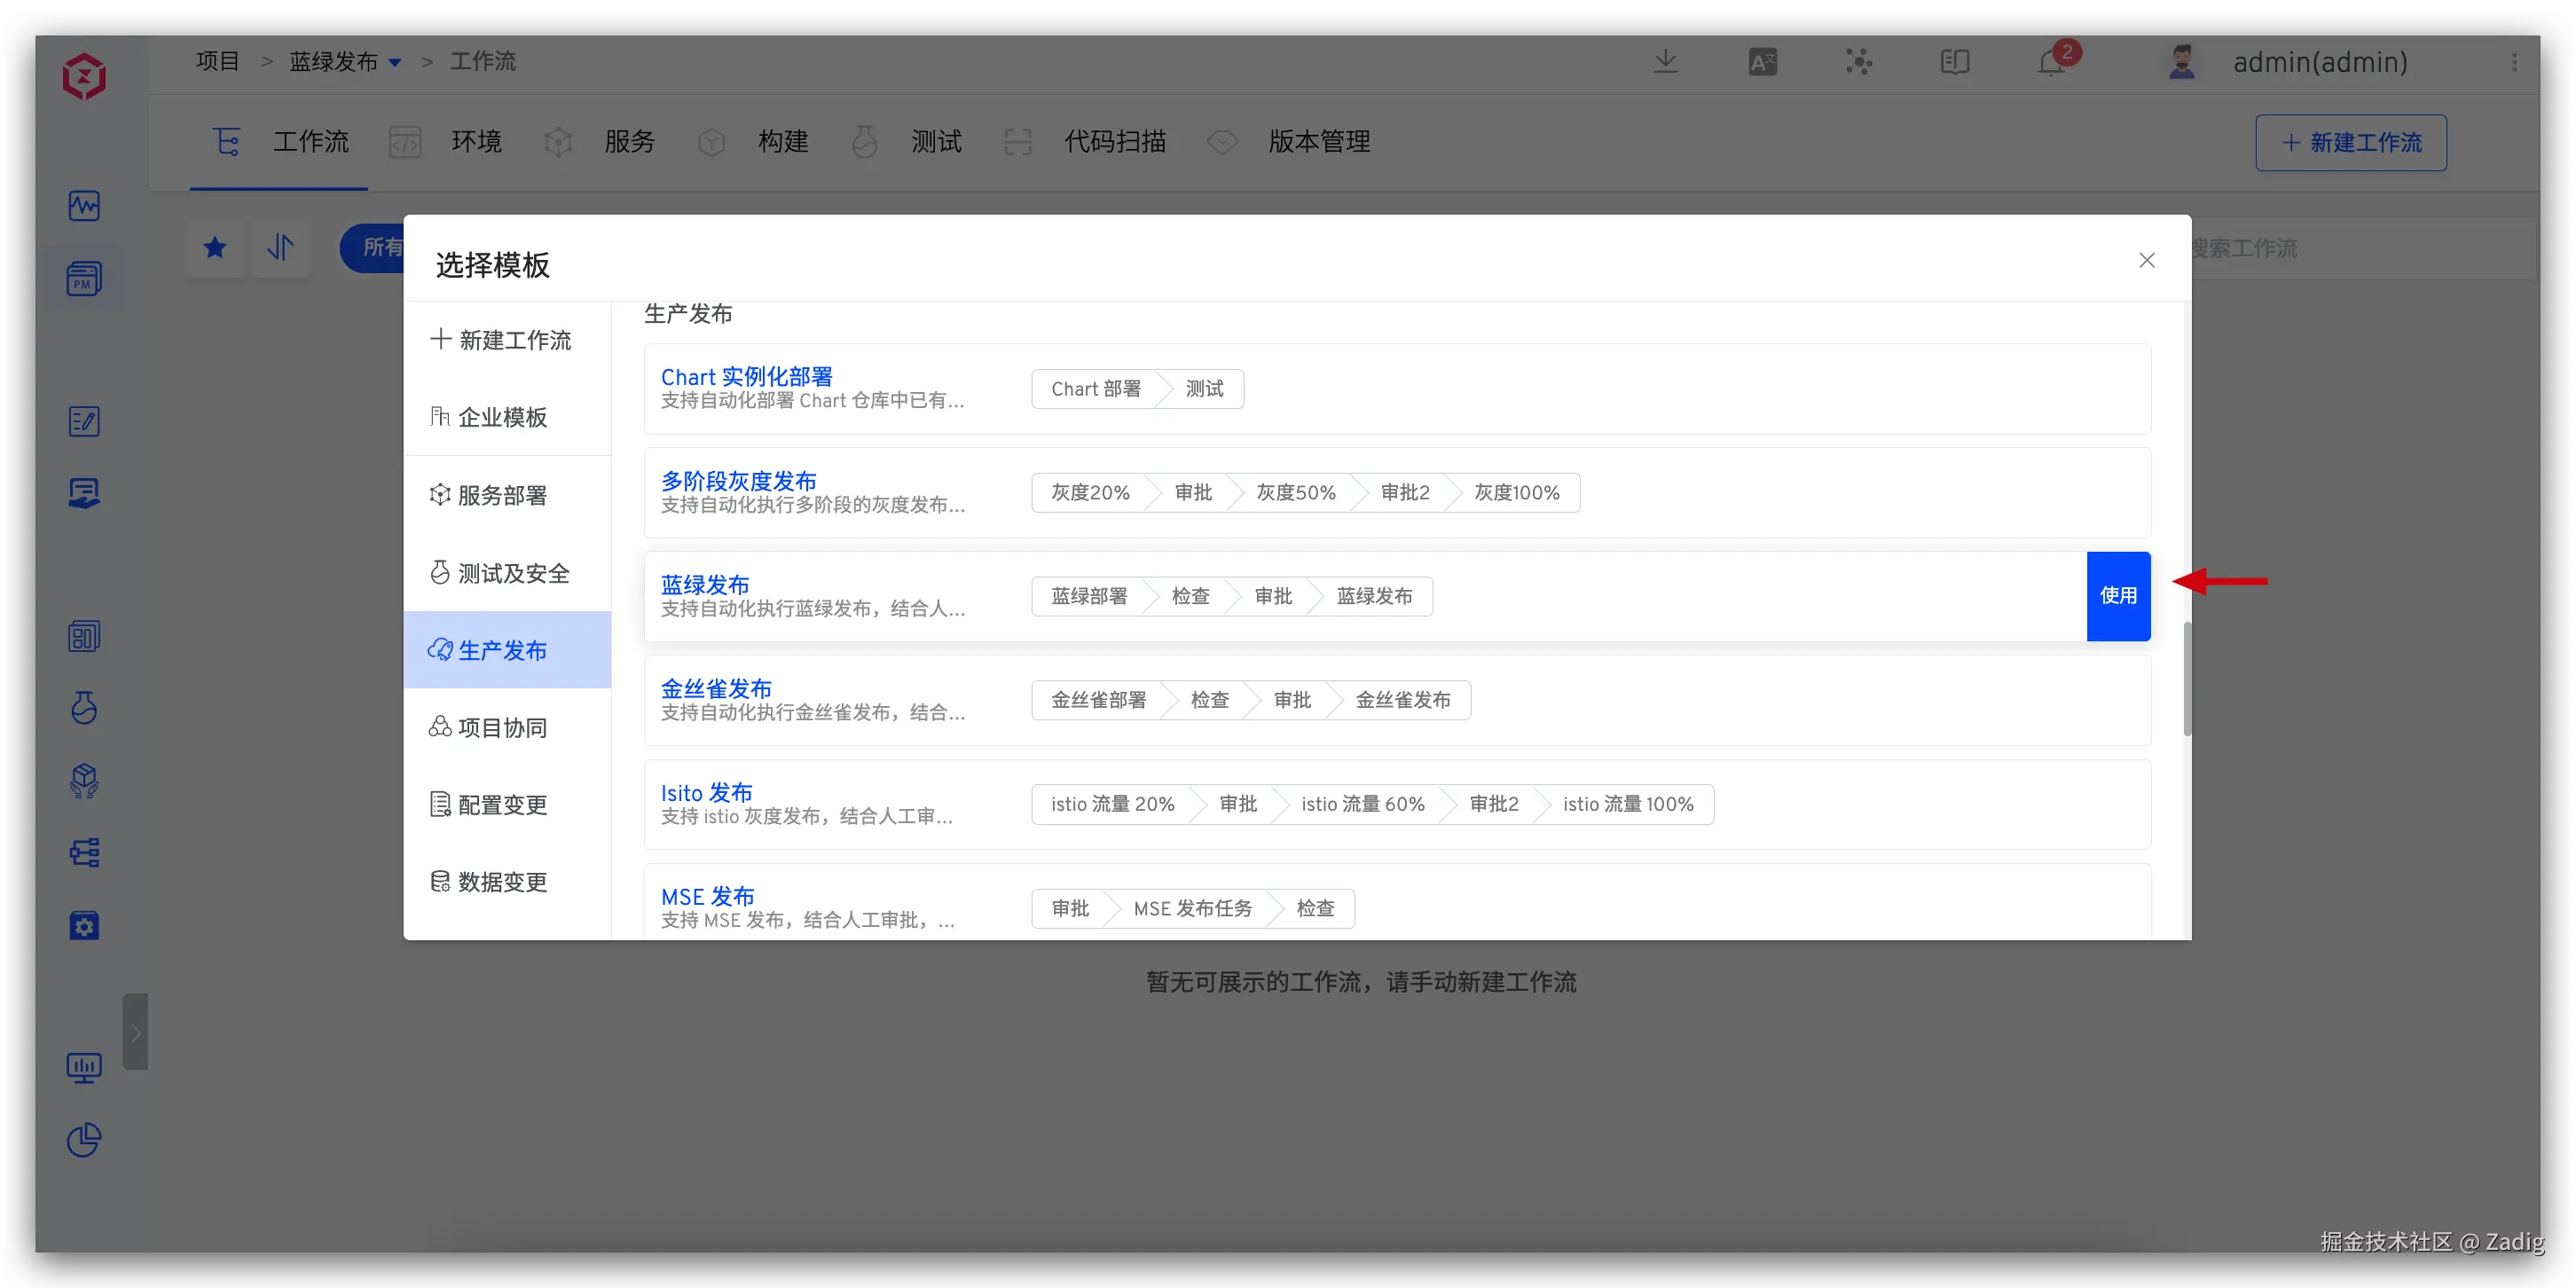Toggle language translation icon

pos(1762,62)
